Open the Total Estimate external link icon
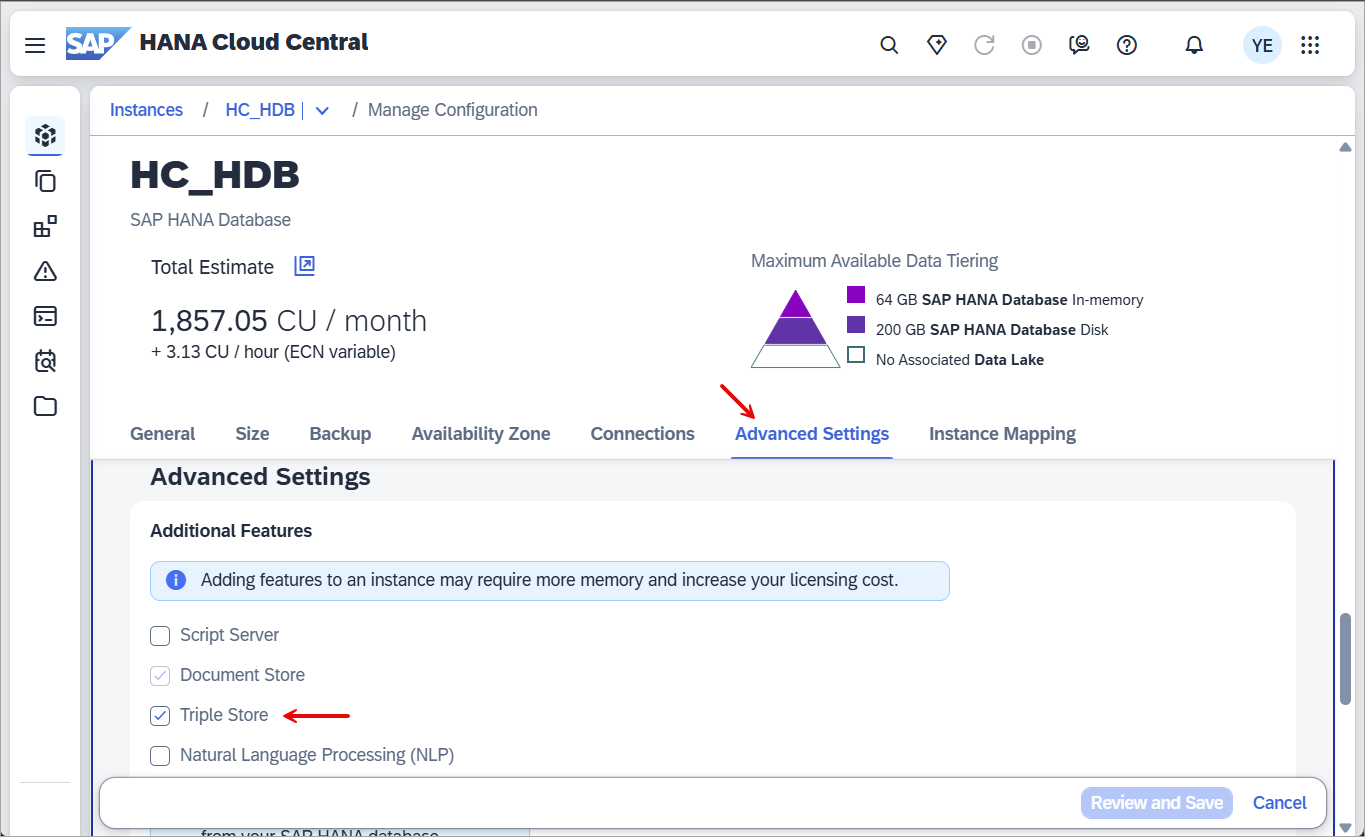The image size is (1365, 837). point(305,266)
